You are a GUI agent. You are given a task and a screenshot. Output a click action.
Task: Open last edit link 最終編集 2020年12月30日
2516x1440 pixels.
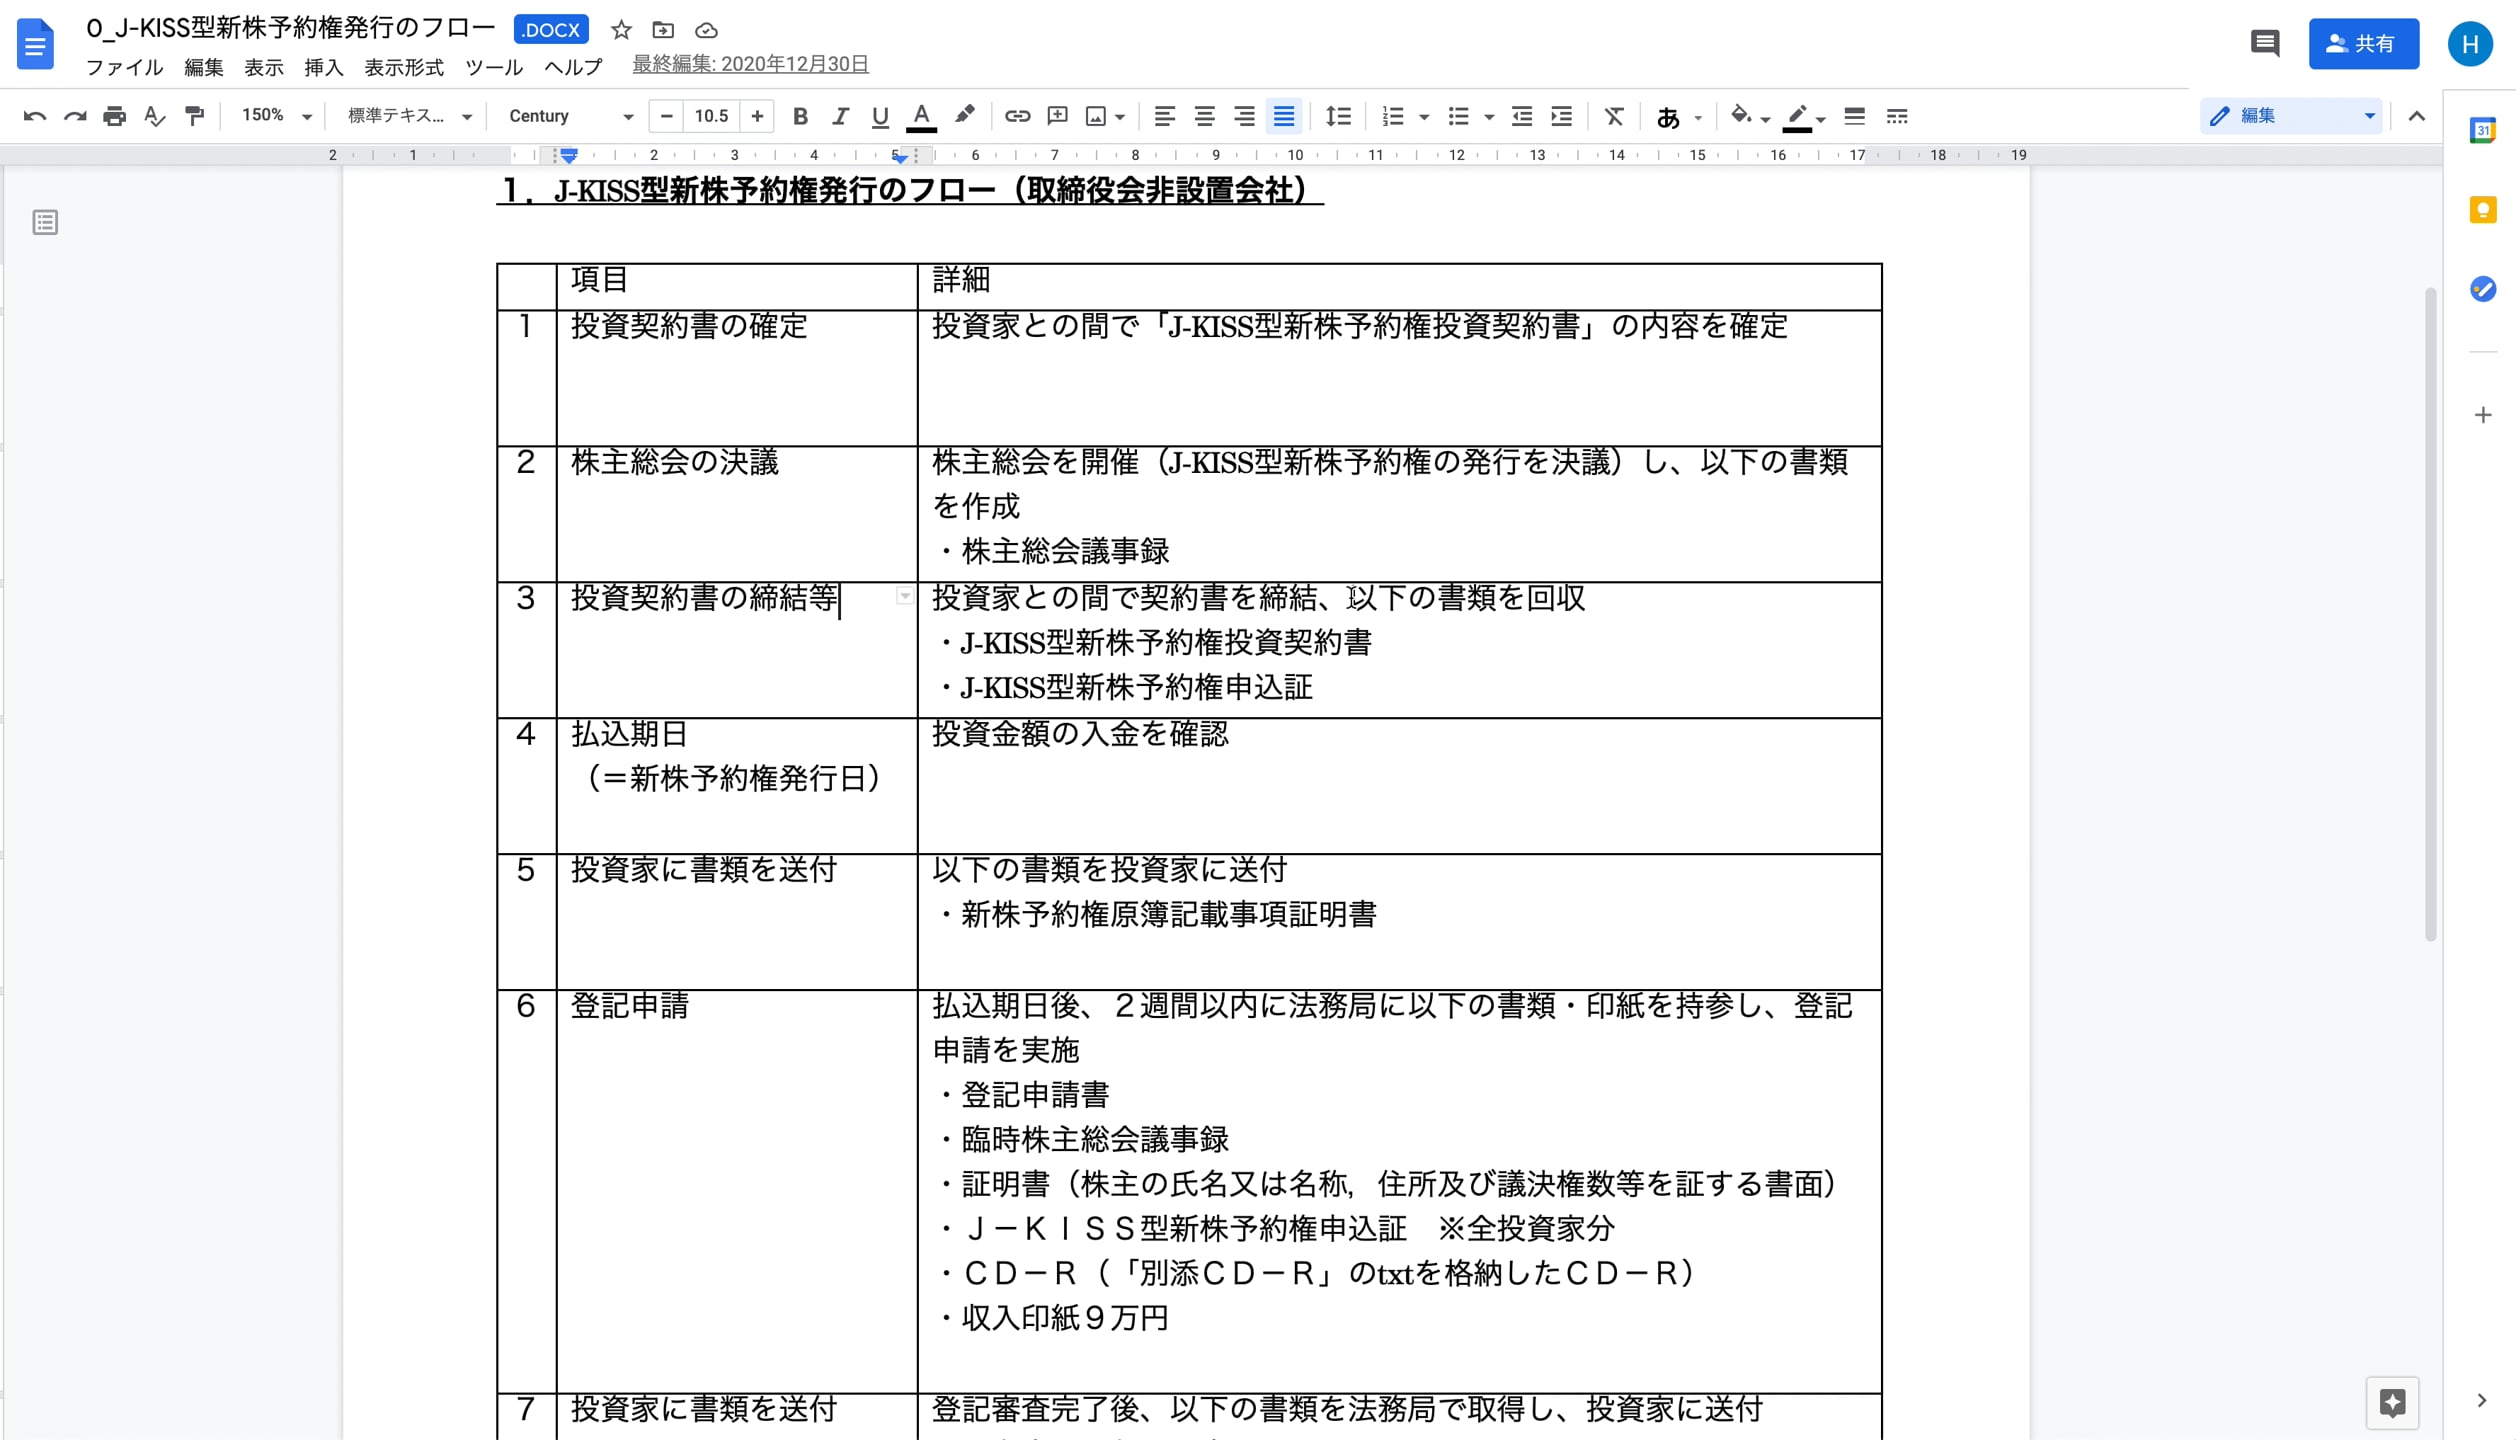coord(750,64)
